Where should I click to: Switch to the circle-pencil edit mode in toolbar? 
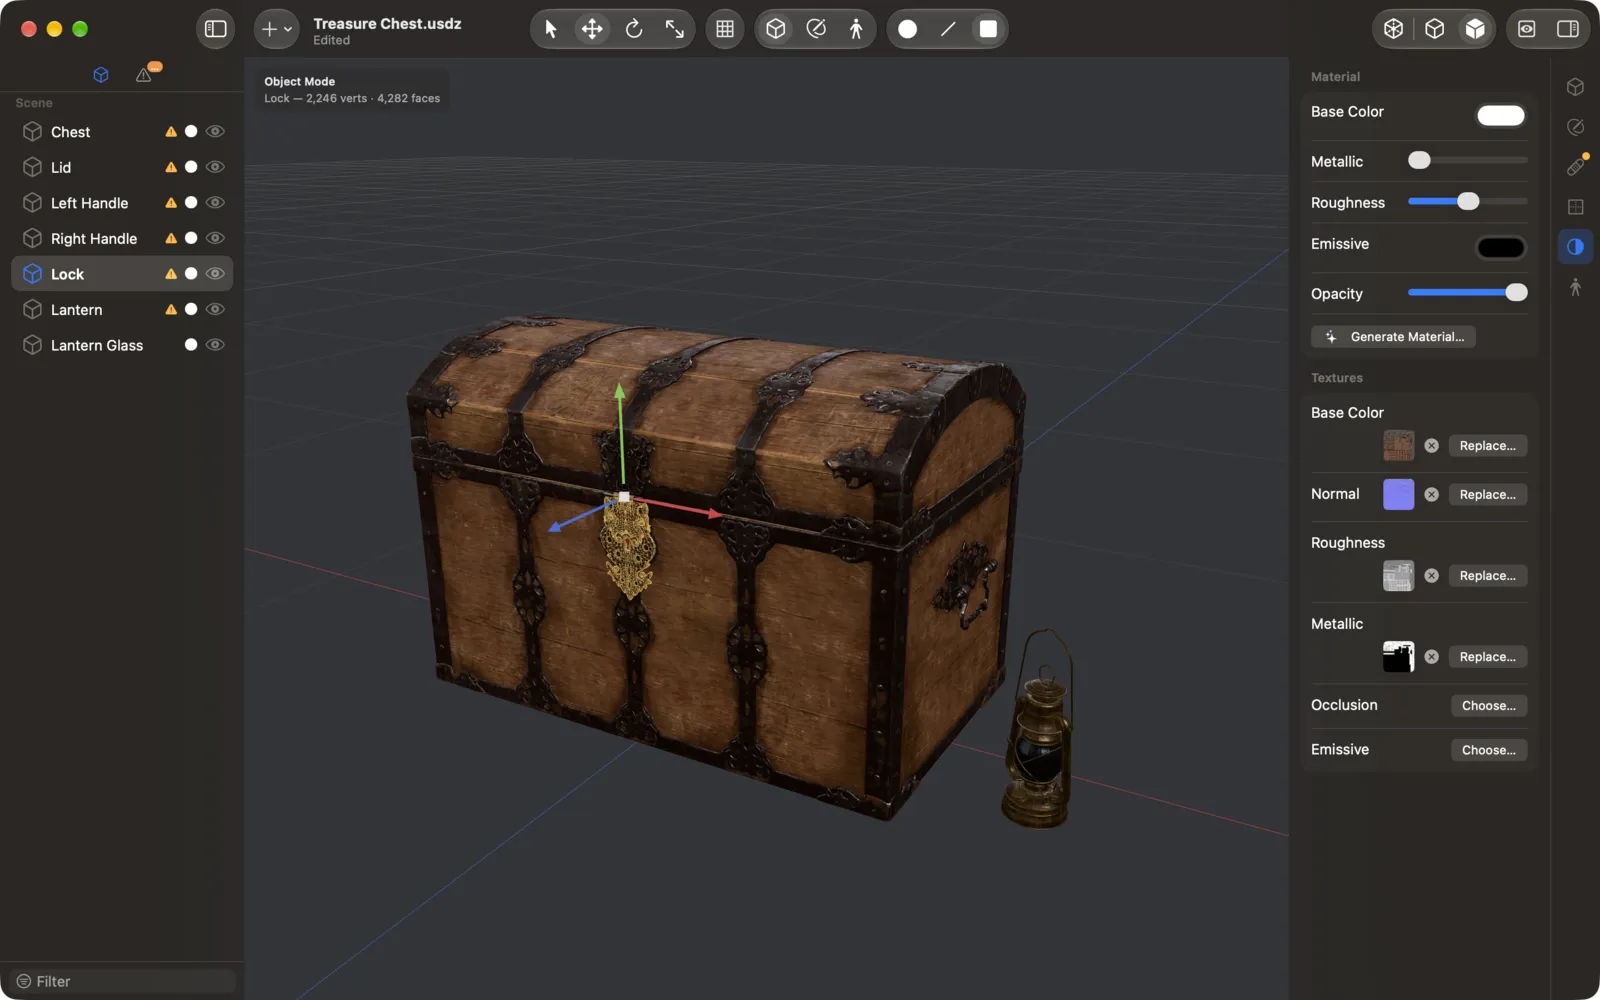coord(816,29)
